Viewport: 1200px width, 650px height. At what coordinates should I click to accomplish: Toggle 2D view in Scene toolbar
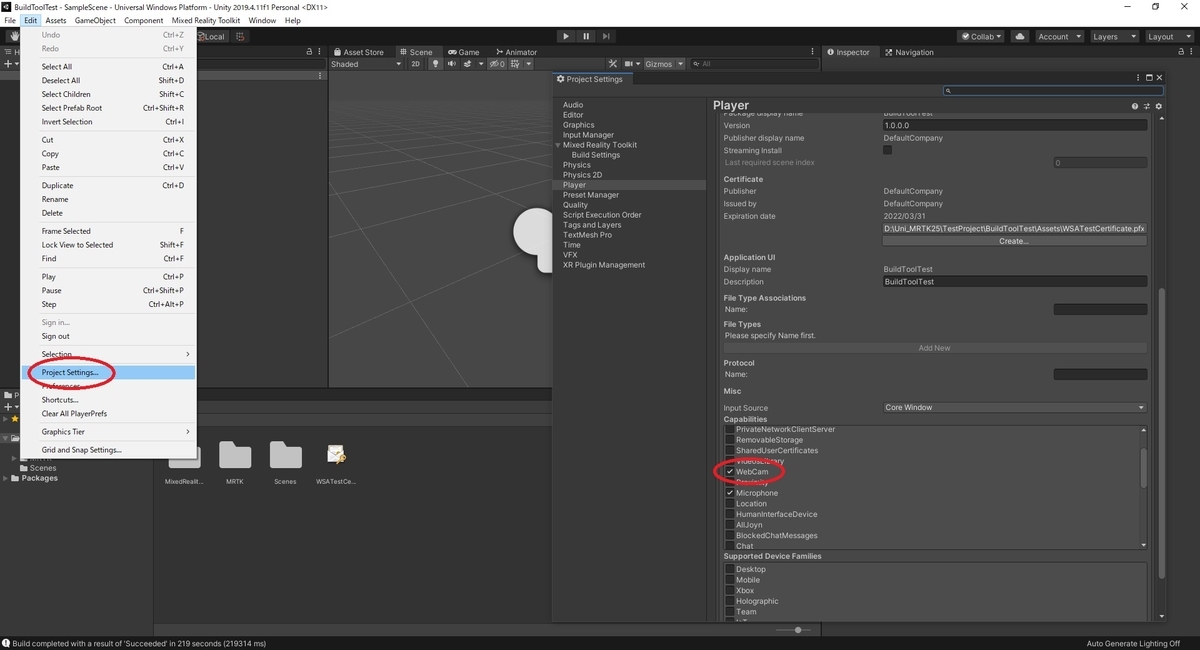point(416,64)
